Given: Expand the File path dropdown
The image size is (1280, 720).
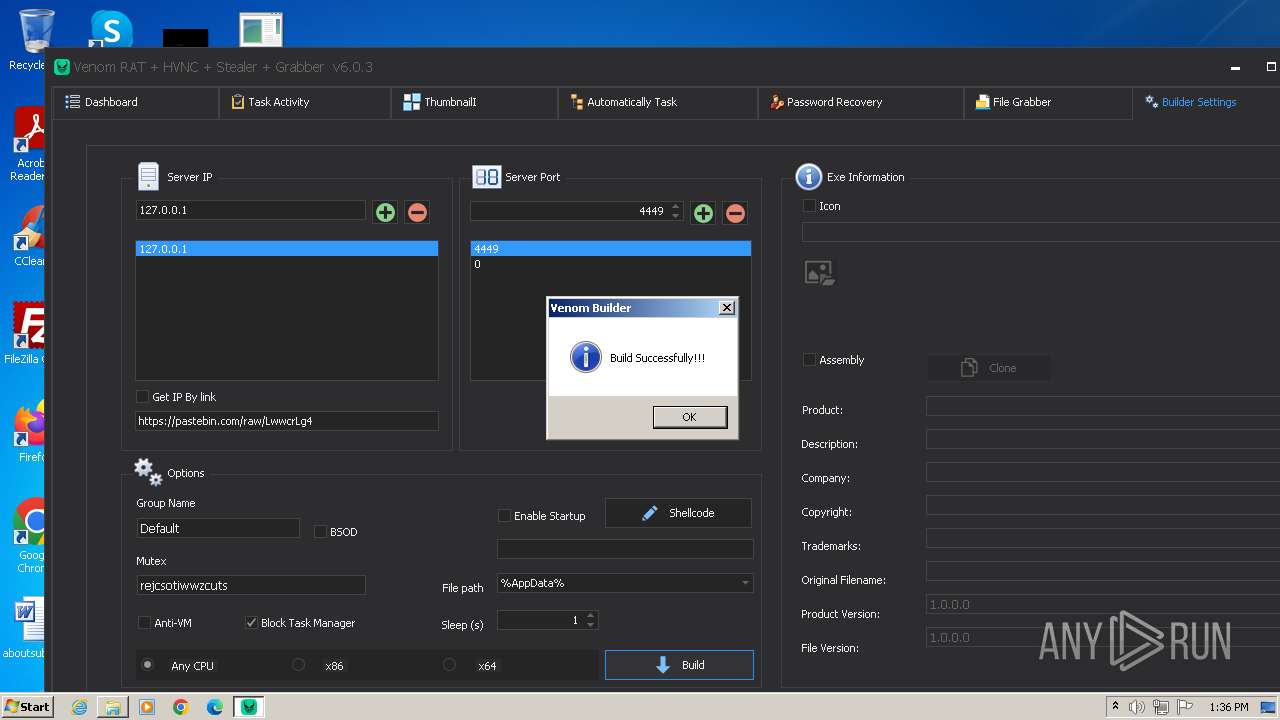Looking at the screenshot, I should coord(745,583).
